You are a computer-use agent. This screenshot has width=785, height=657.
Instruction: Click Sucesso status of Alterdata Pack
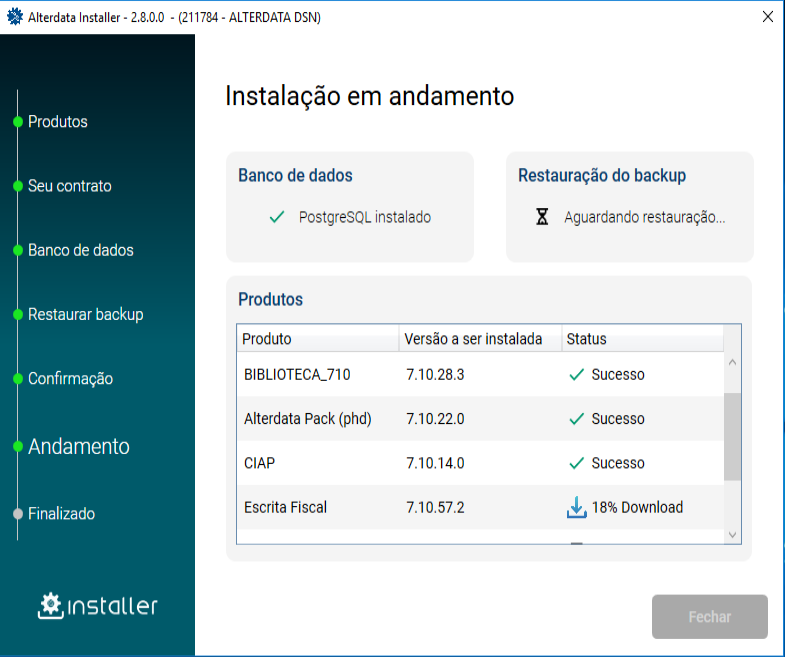[x=618, y=419]
